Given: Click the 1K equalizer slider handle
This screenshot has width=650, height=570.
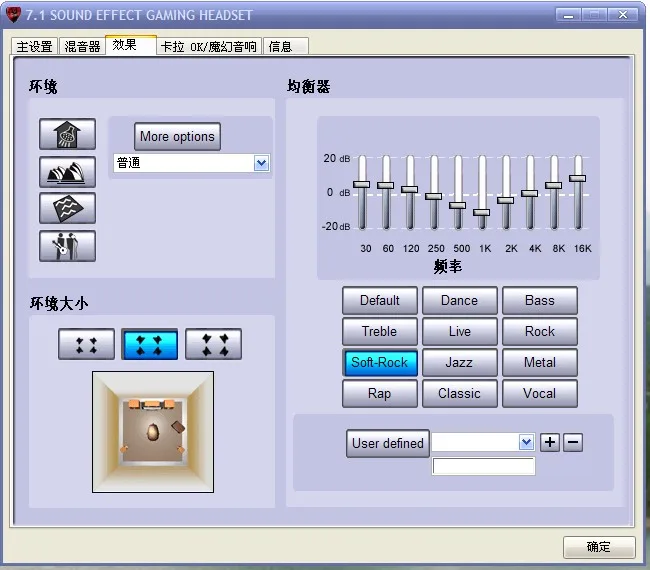Looking at the screenshot, I should 482,212.
